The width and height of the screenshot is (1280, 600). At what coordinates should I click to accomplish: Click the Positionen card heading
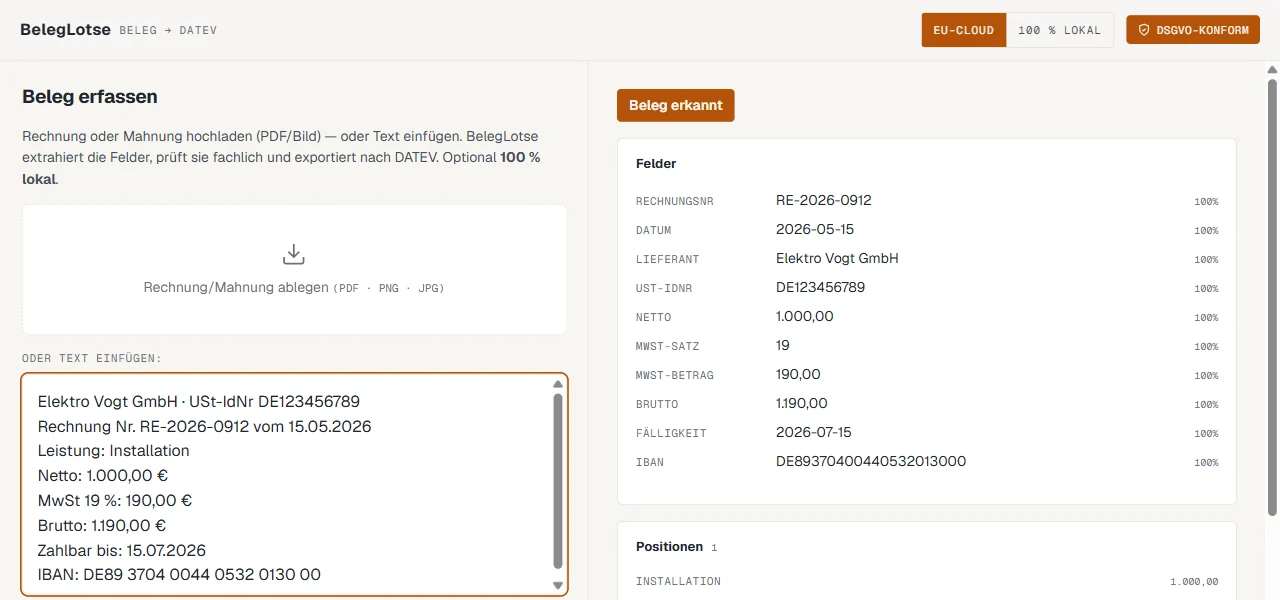[x=669, y=547]
